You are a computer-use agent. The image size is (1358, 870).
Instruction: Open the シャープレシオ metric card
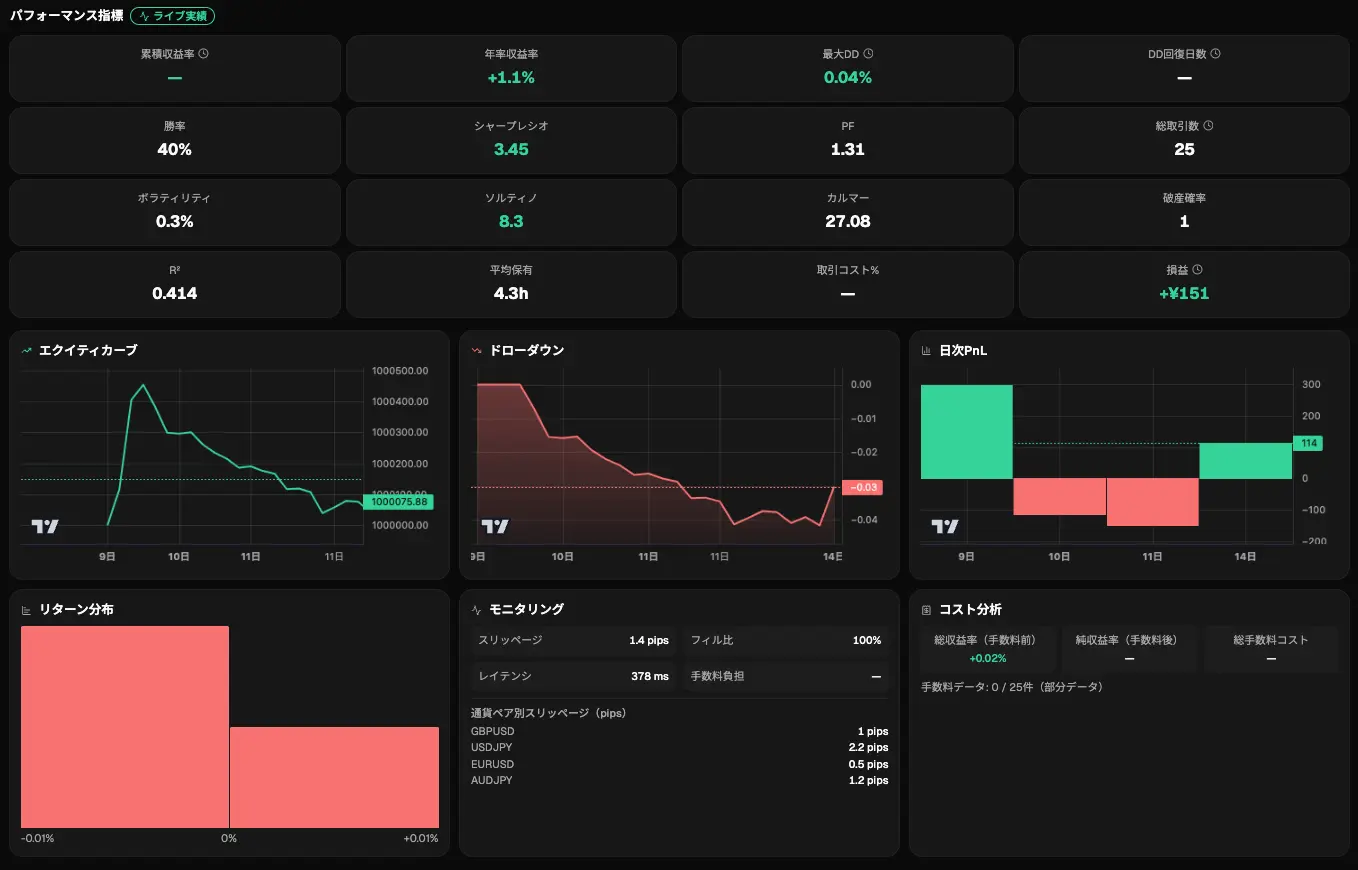(x=511, y=140)
